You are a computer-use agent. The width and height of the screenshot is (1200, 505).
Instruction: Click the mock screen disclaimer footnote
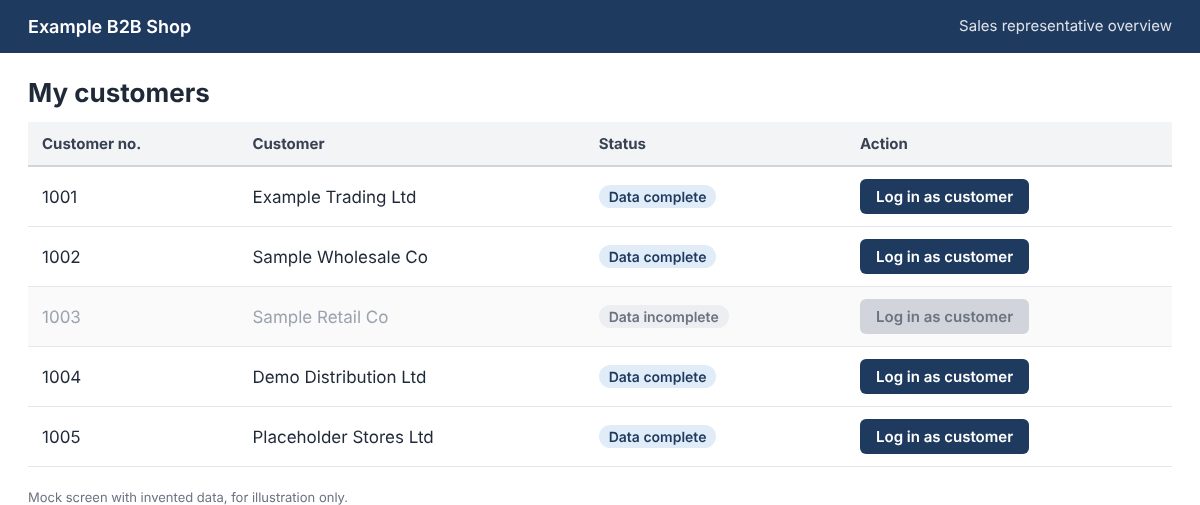tap(188, 497)
